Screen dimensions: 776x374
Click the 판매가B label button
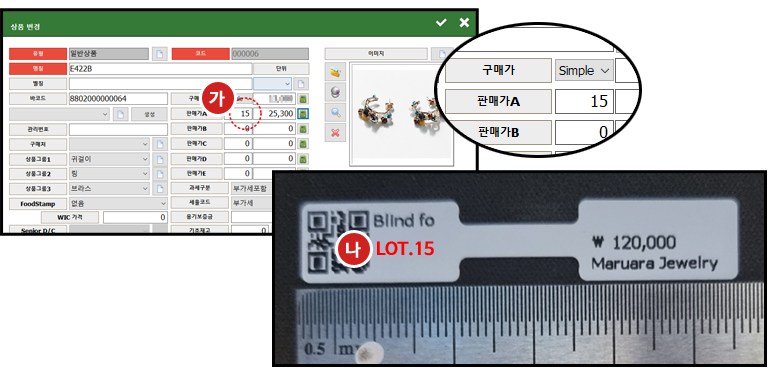196,129
